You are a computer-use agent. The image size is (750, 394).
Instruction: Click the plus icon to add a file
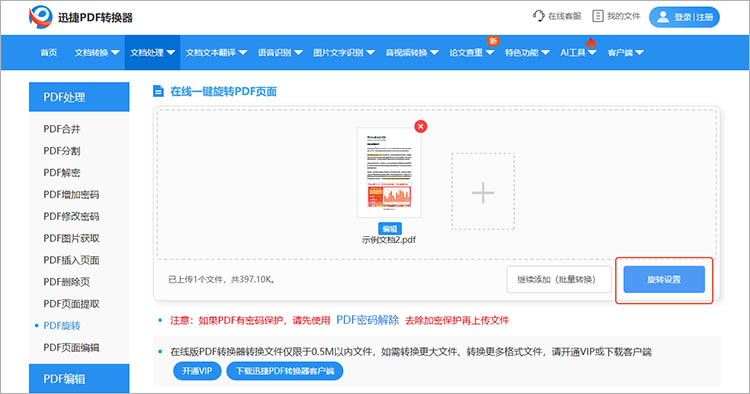(483, 193)
